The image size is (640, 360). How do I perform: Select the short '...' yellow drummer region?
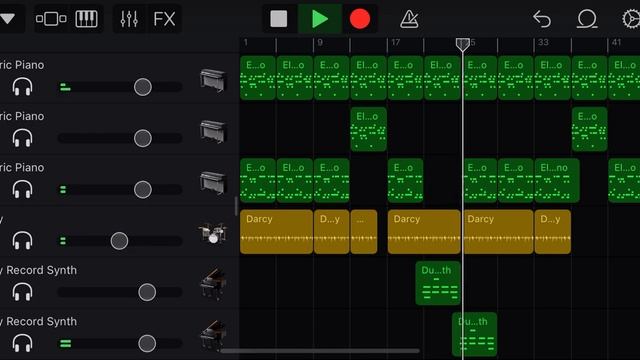(364, 232)
